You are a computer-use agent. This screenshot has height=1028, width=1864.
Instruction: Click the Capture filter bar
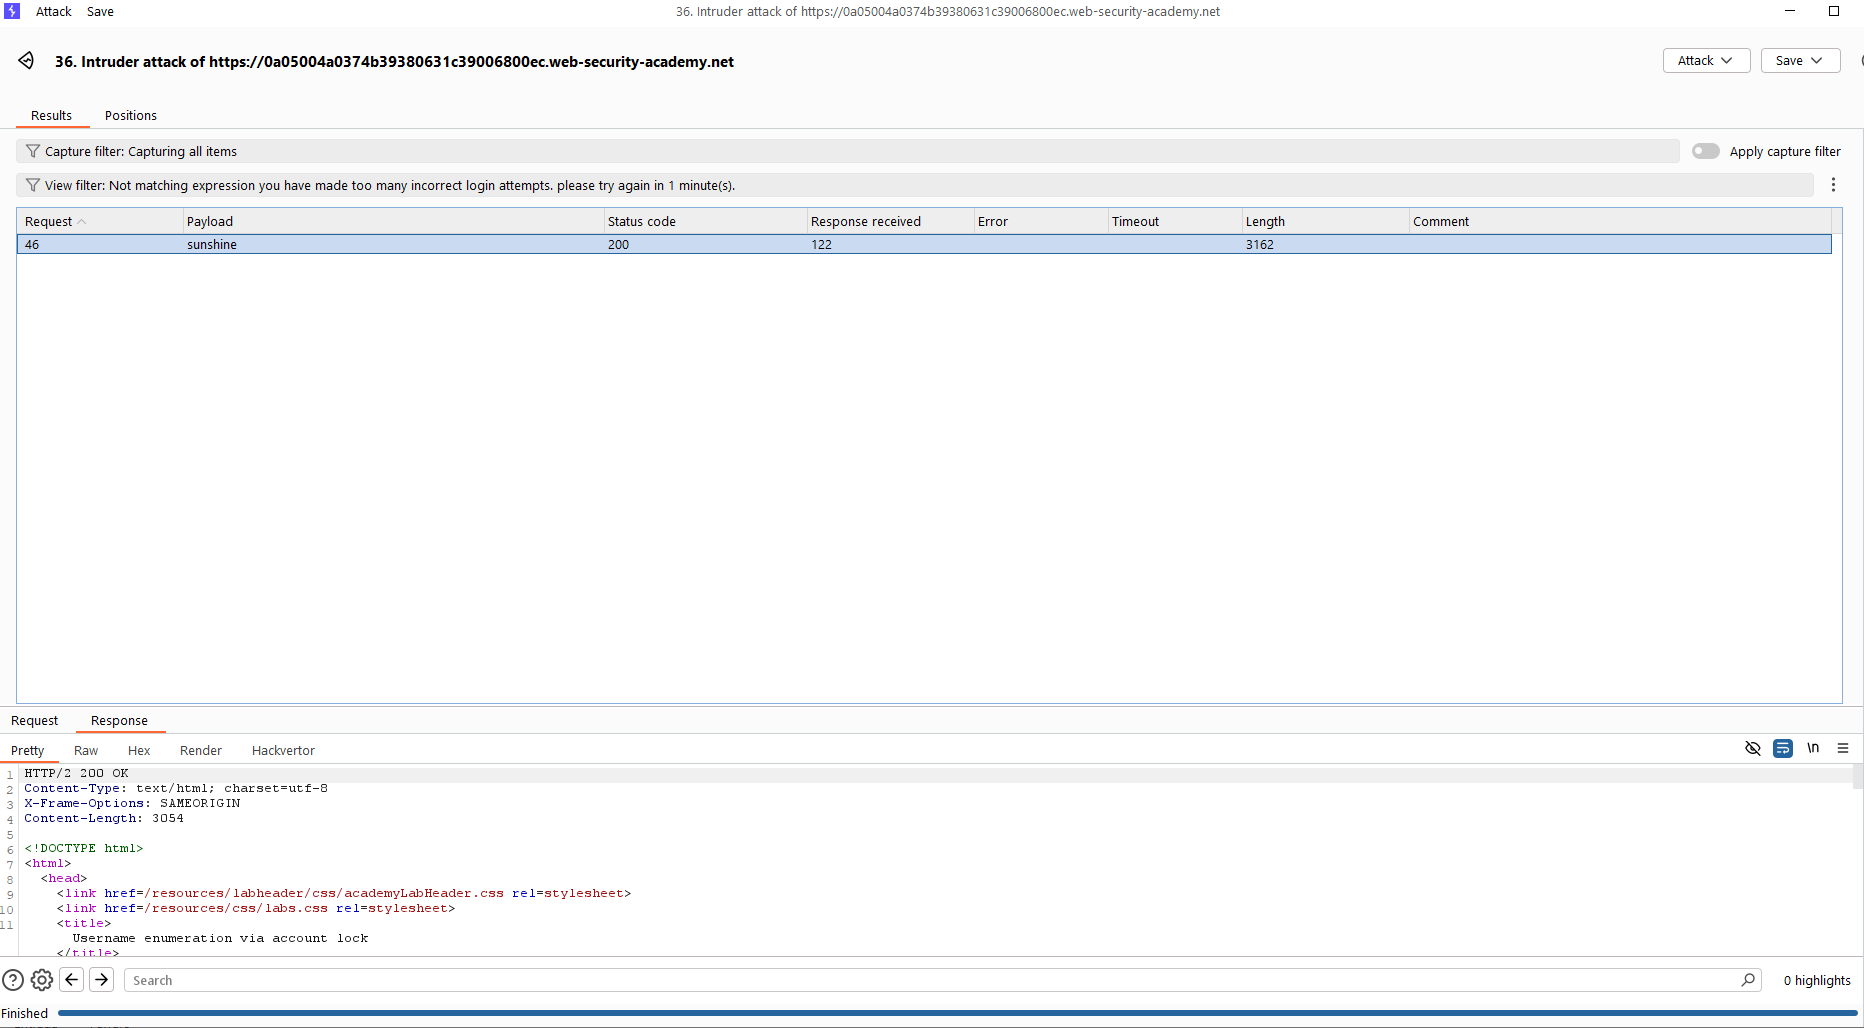tap(848, 151)
